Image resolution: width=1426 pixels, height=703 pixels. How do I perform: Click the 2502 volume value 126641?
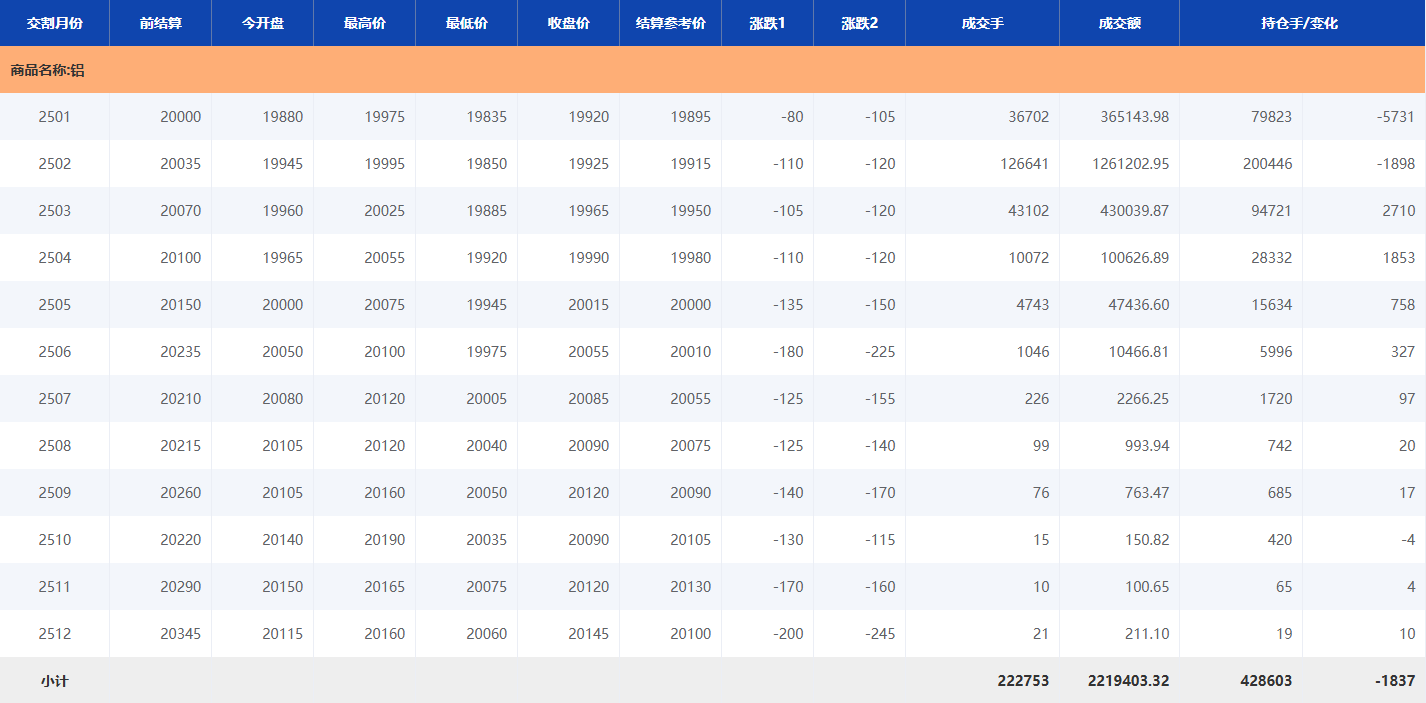(x=1024, y=164)
